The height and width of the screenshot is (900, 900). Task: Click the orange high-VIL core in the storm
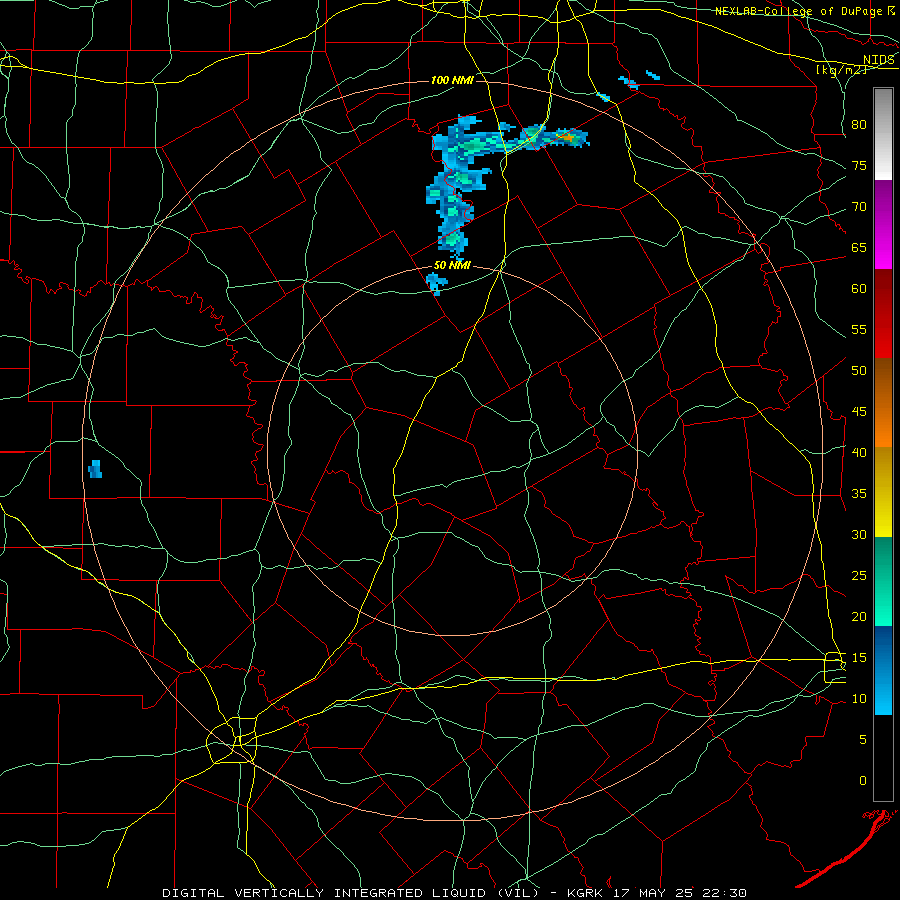[567, 137]
